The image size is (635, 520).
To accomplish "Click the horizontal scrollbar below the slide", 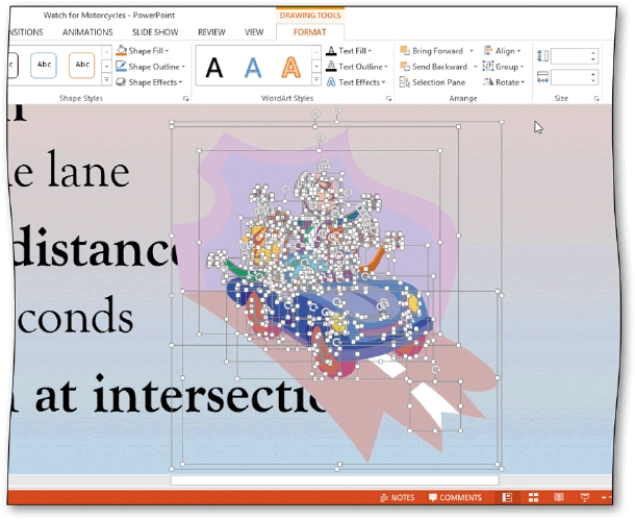I will click(335, 480).
